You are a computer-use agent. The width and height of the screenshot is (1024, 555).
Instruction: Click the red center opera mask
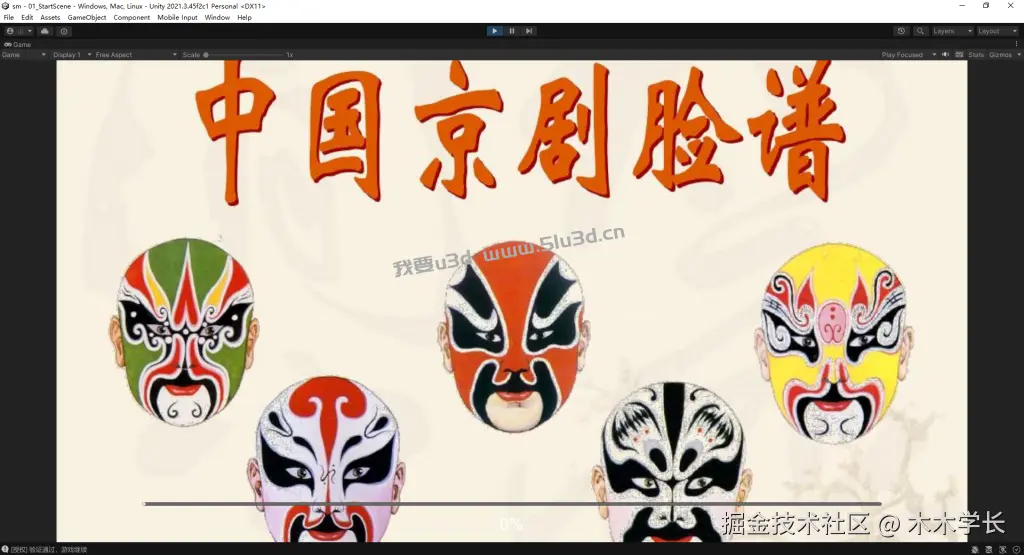pyautogui.click(x=514, y=336)
